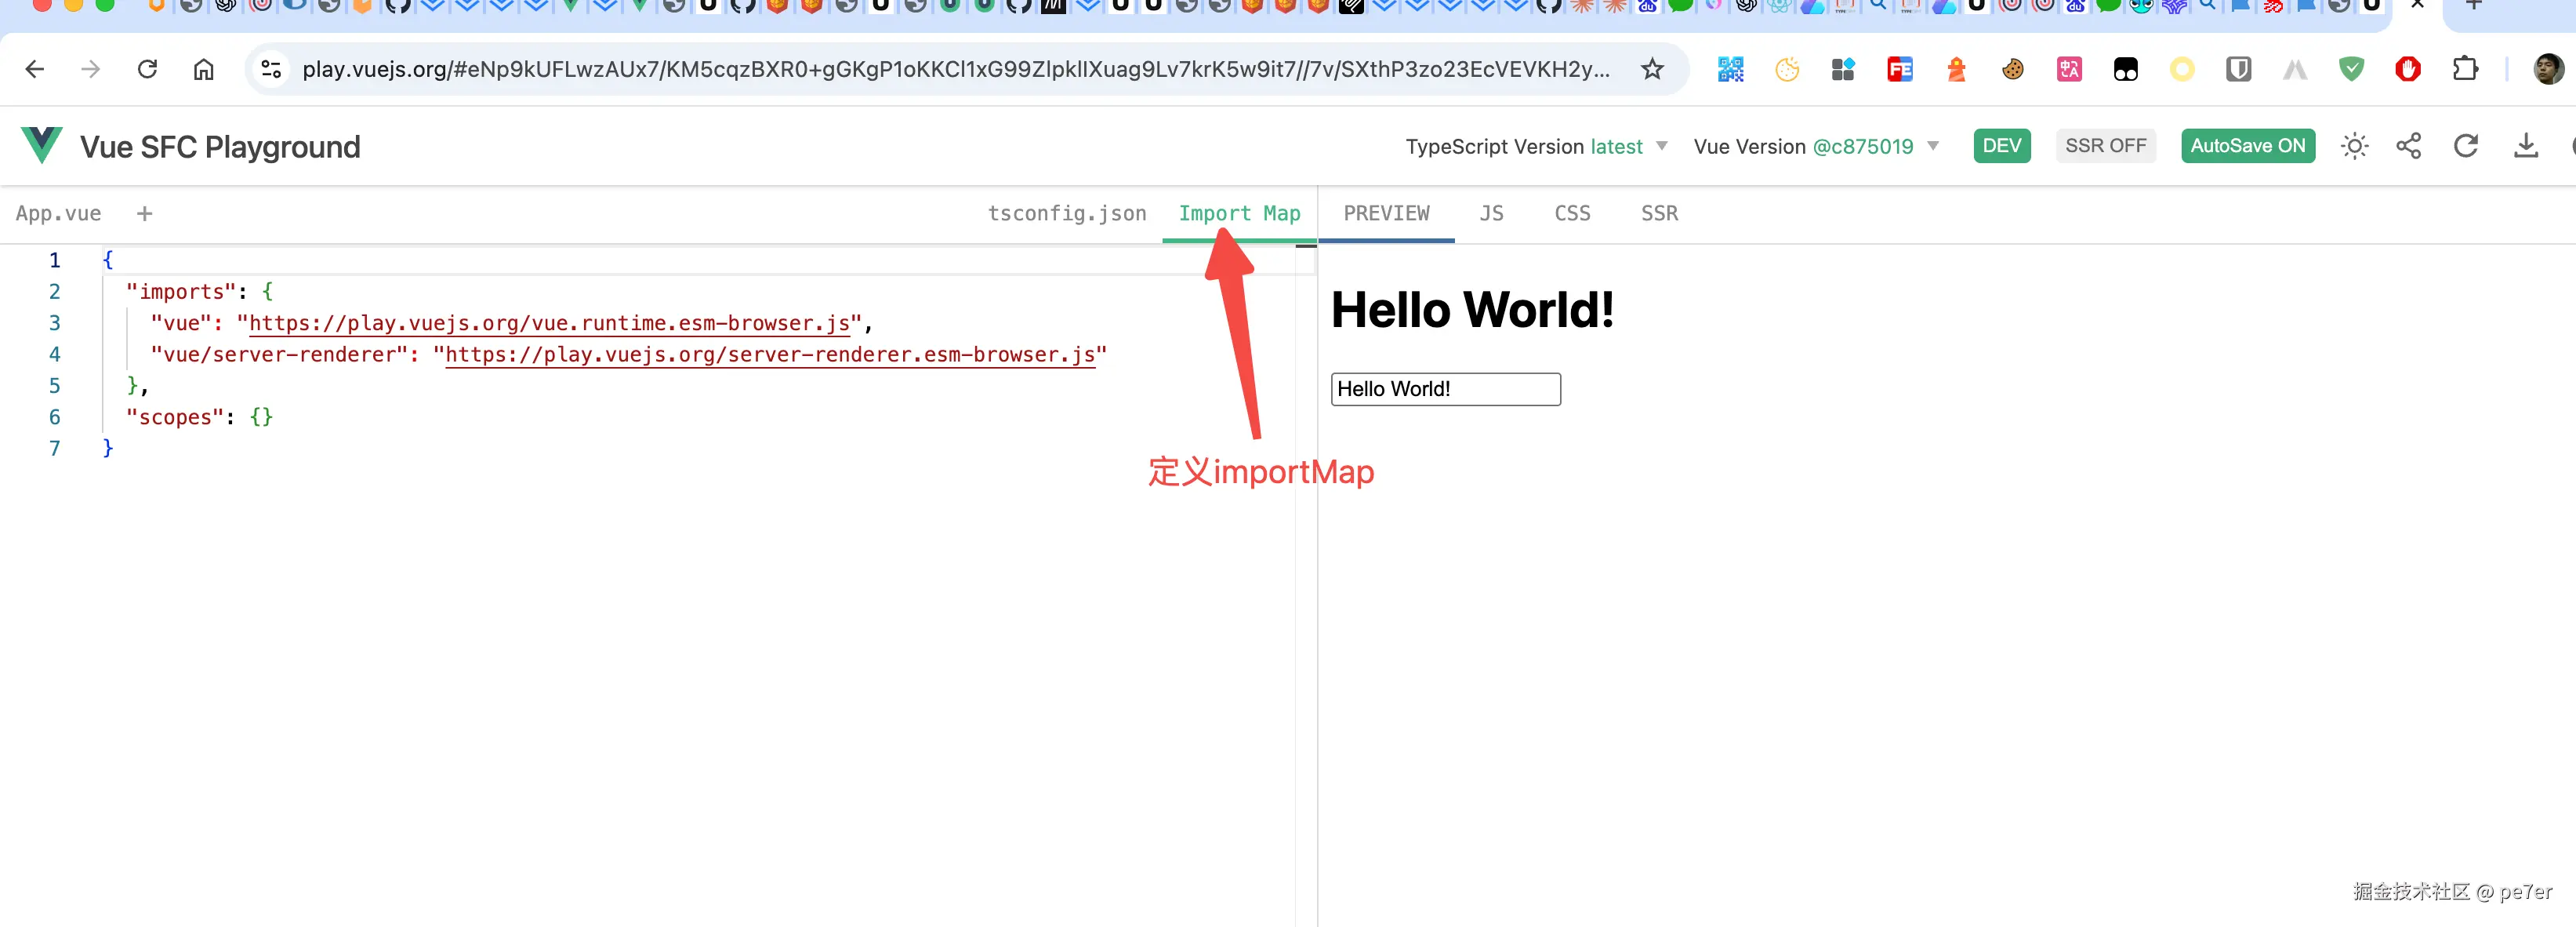The height and width of the screenshot is (927, 2576).
Task: Open the brown cookie extension
Action: pos(2013,69)
